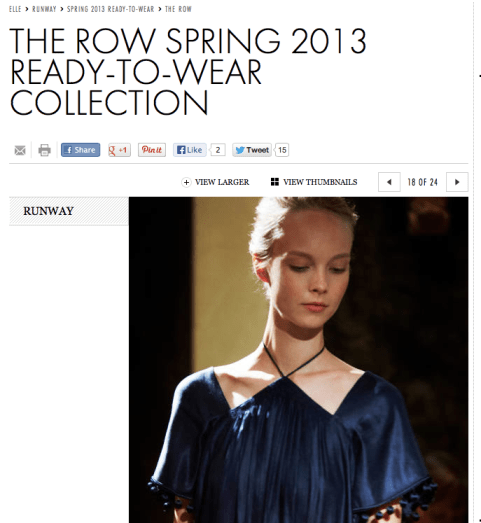Click the VIEW LARGER text link
Image resolution: width=481 pixels, height=523 pixels.
[222, 182]
